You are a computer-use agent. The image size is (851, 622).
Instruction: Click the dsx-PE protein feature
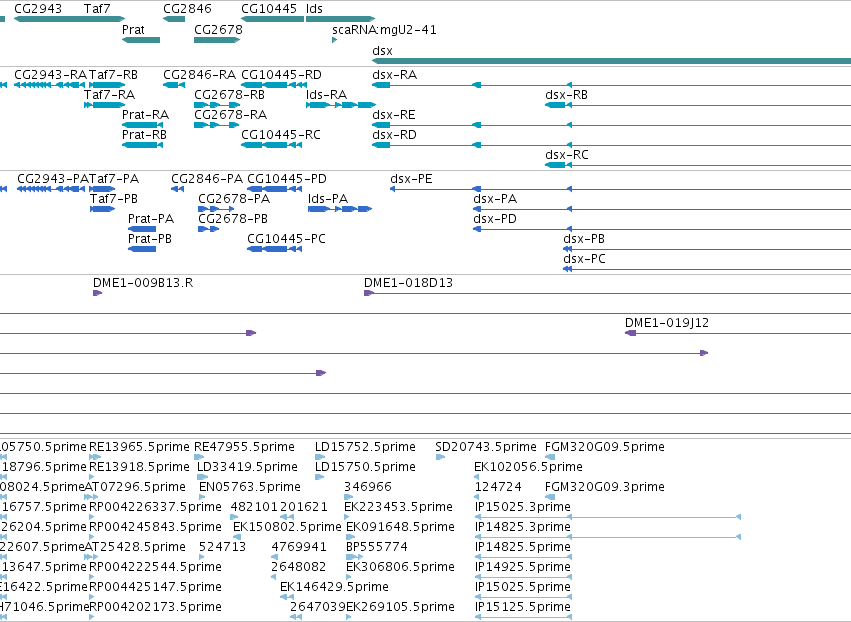coord(620,189)
